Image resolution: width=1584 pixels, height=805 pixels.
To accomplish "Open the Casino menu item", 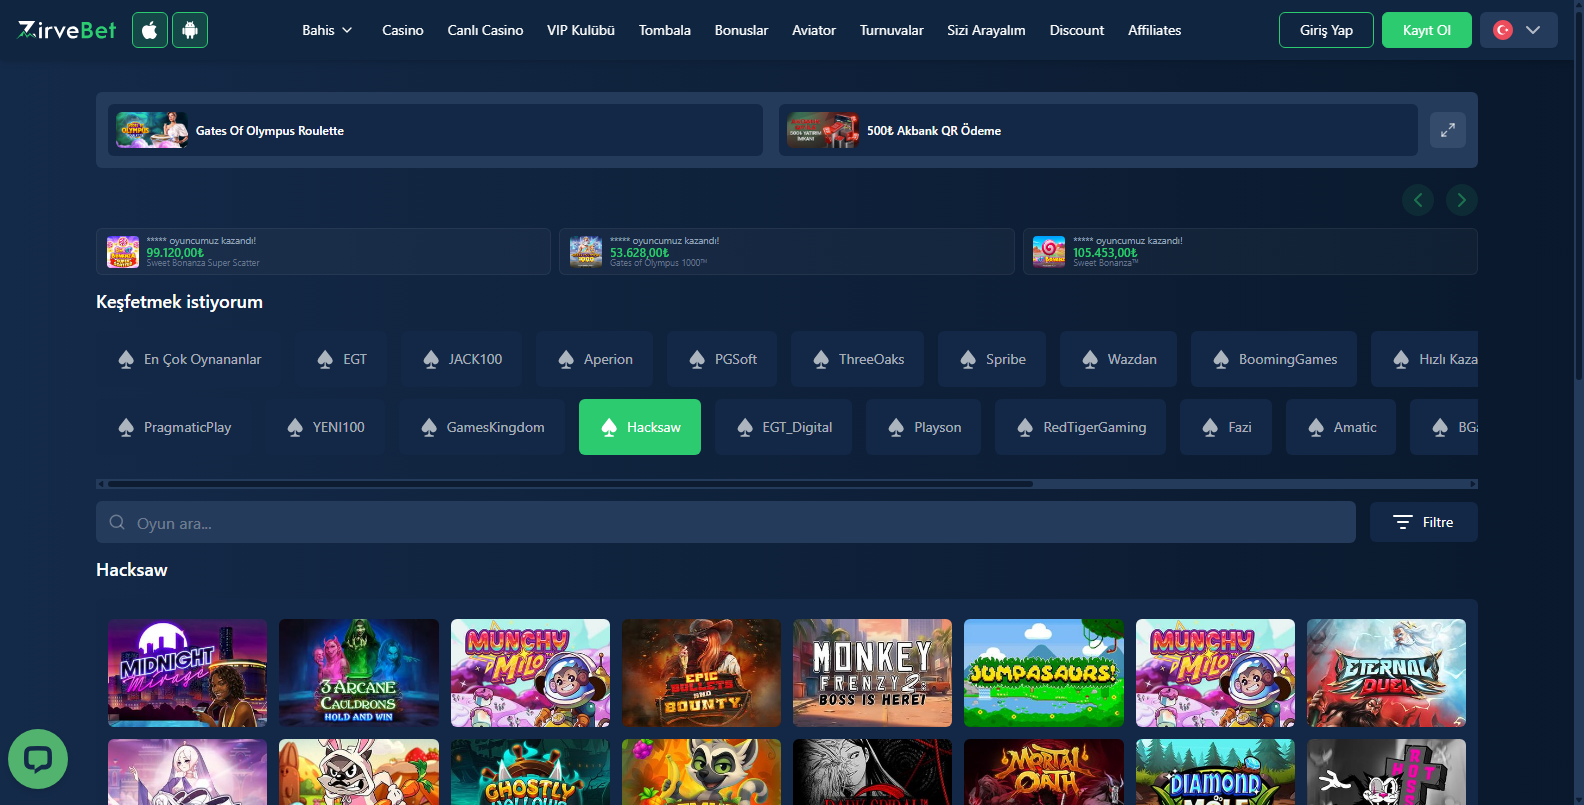I will tap(403, 30).
